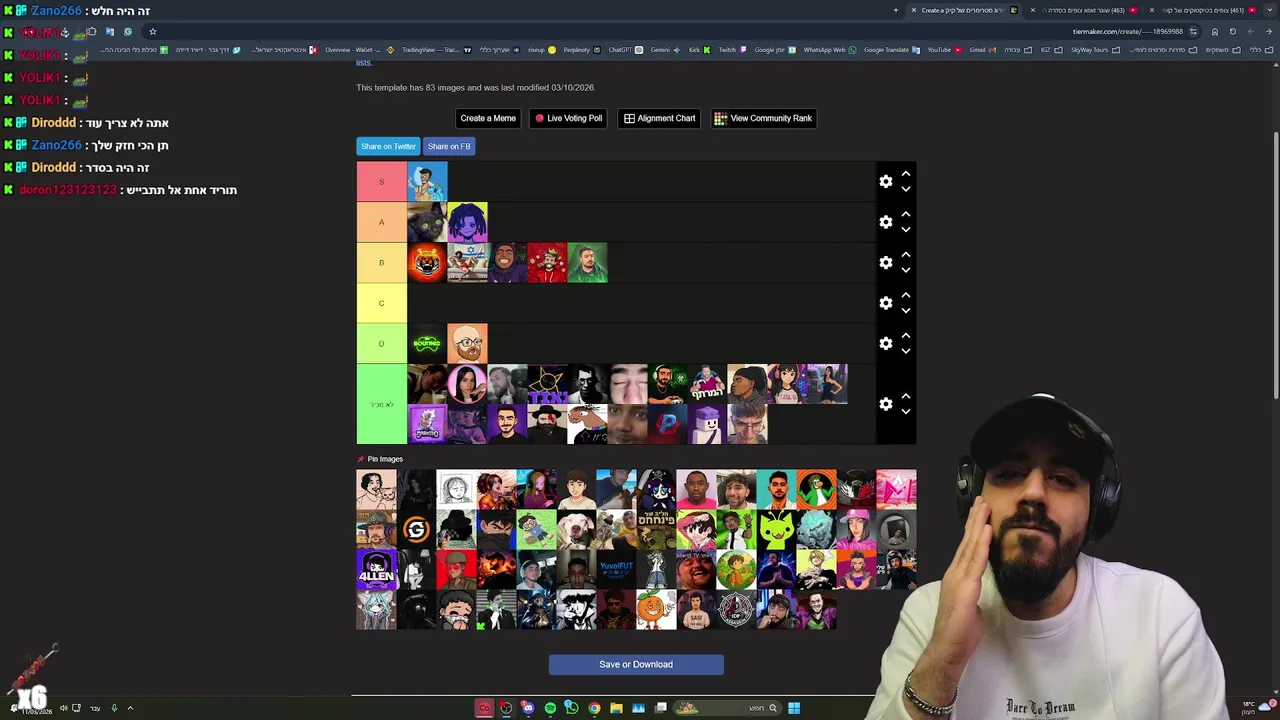Open settings gear for C tier row

click(885, 303)
